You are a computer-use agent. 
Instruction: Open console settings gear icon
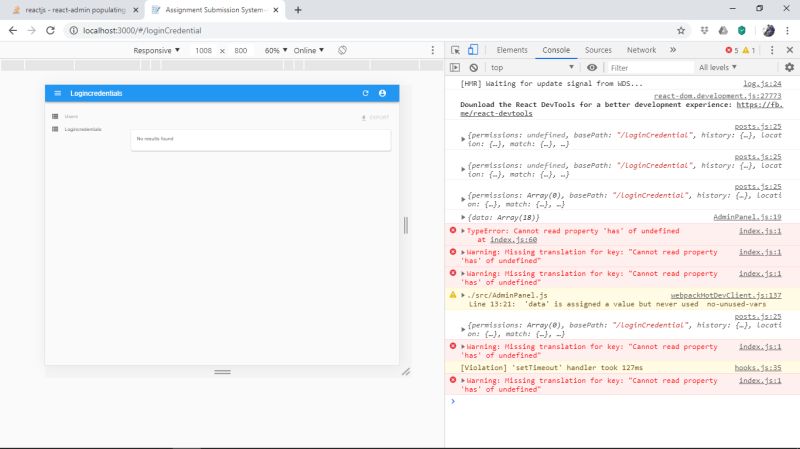[789, 67]
